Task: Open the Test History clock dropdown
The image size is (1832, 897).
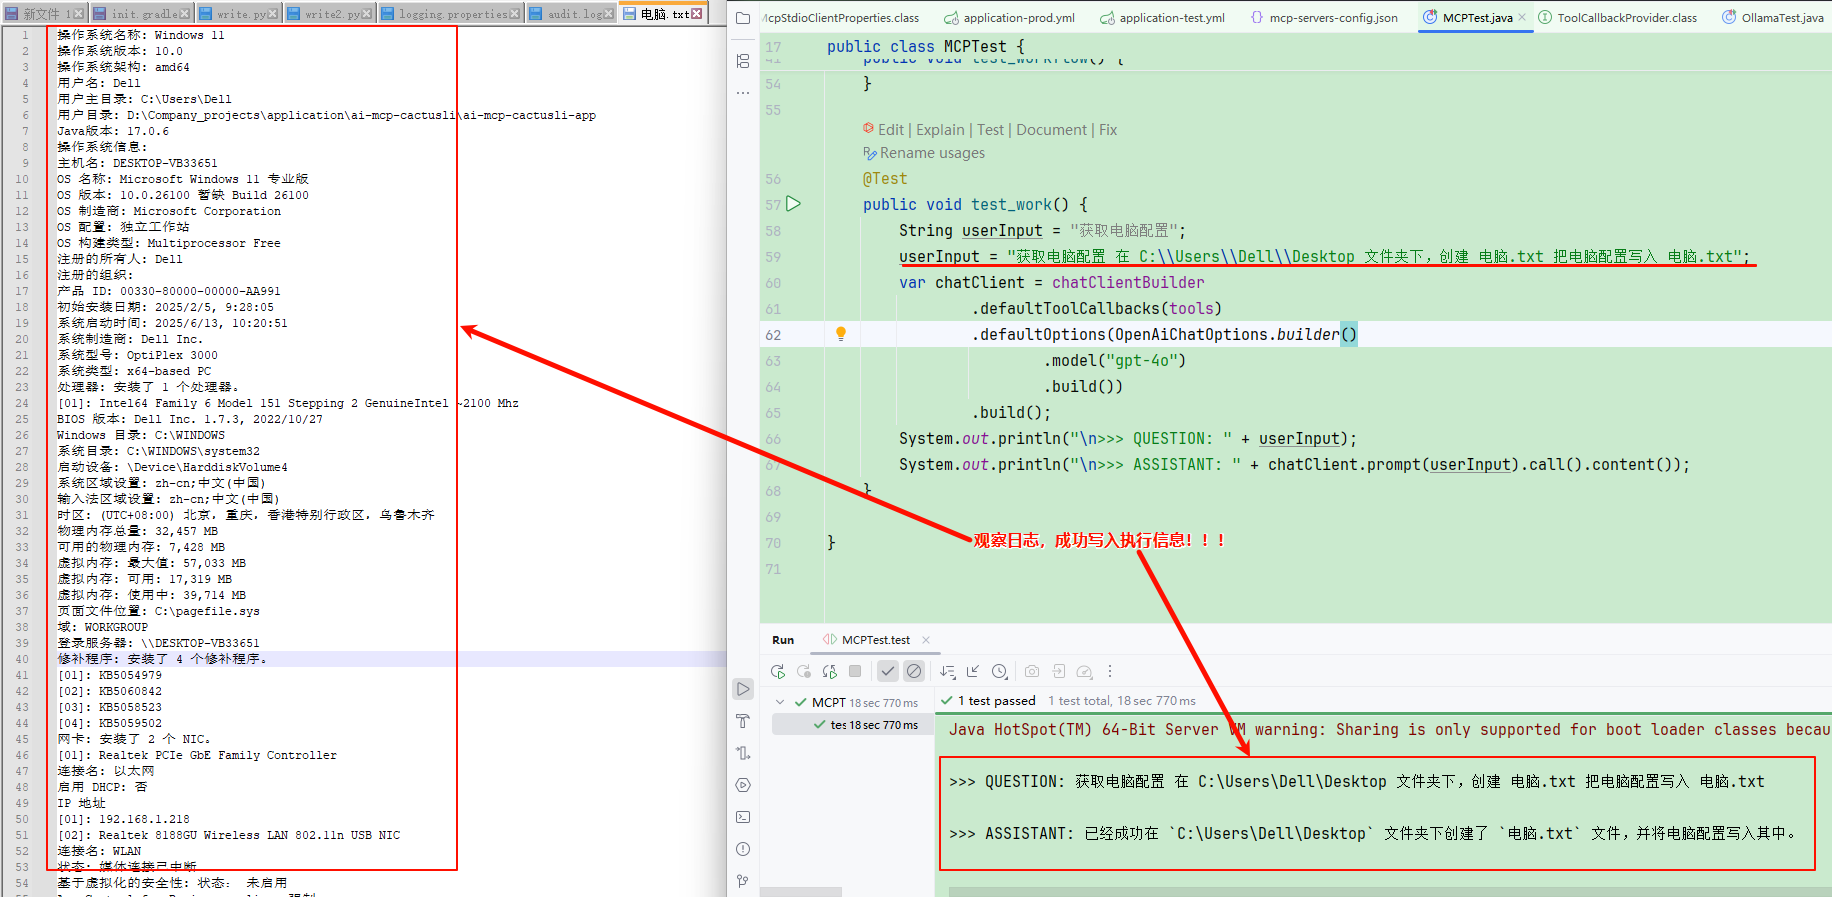Action: coord(1000,671)
